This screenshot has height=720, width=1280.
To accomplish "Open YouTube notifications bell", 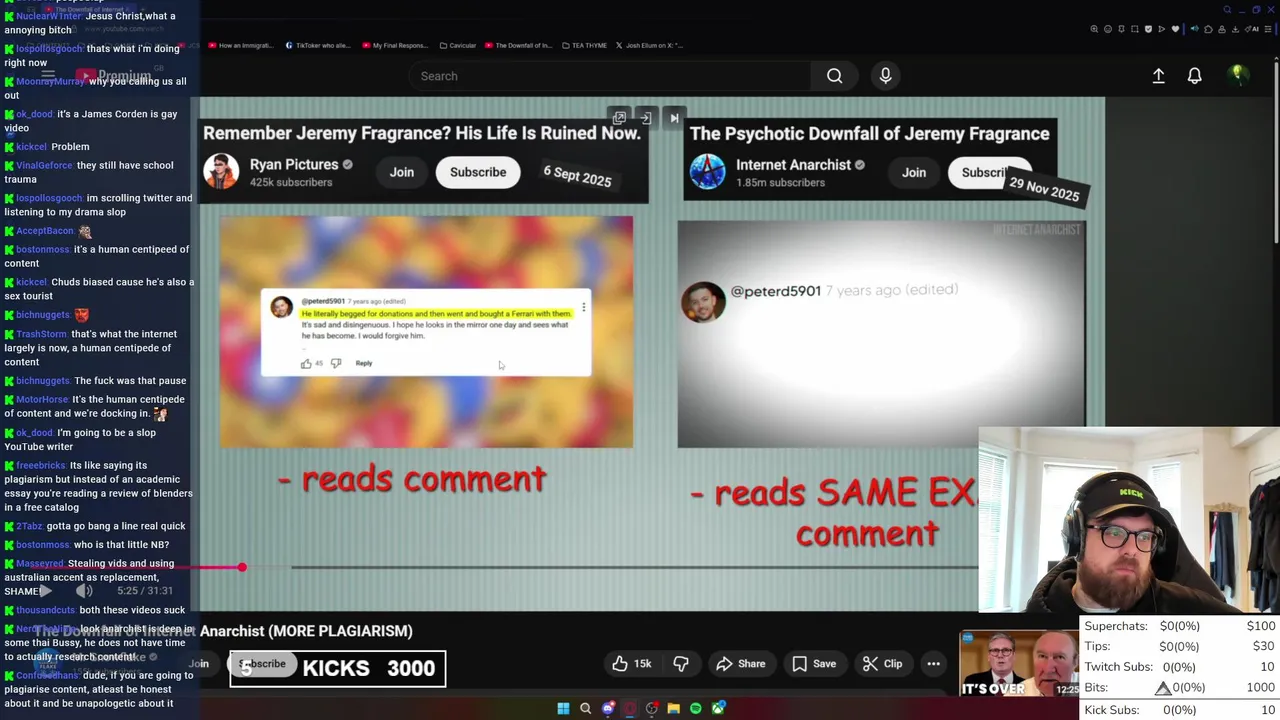I will [x=1194, y=76].
